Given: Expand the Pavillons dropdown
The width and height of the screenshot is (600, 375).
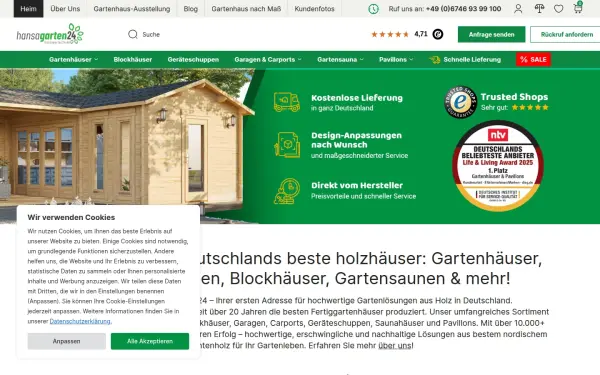Looking at the screenshot, I should click(396, 59).
